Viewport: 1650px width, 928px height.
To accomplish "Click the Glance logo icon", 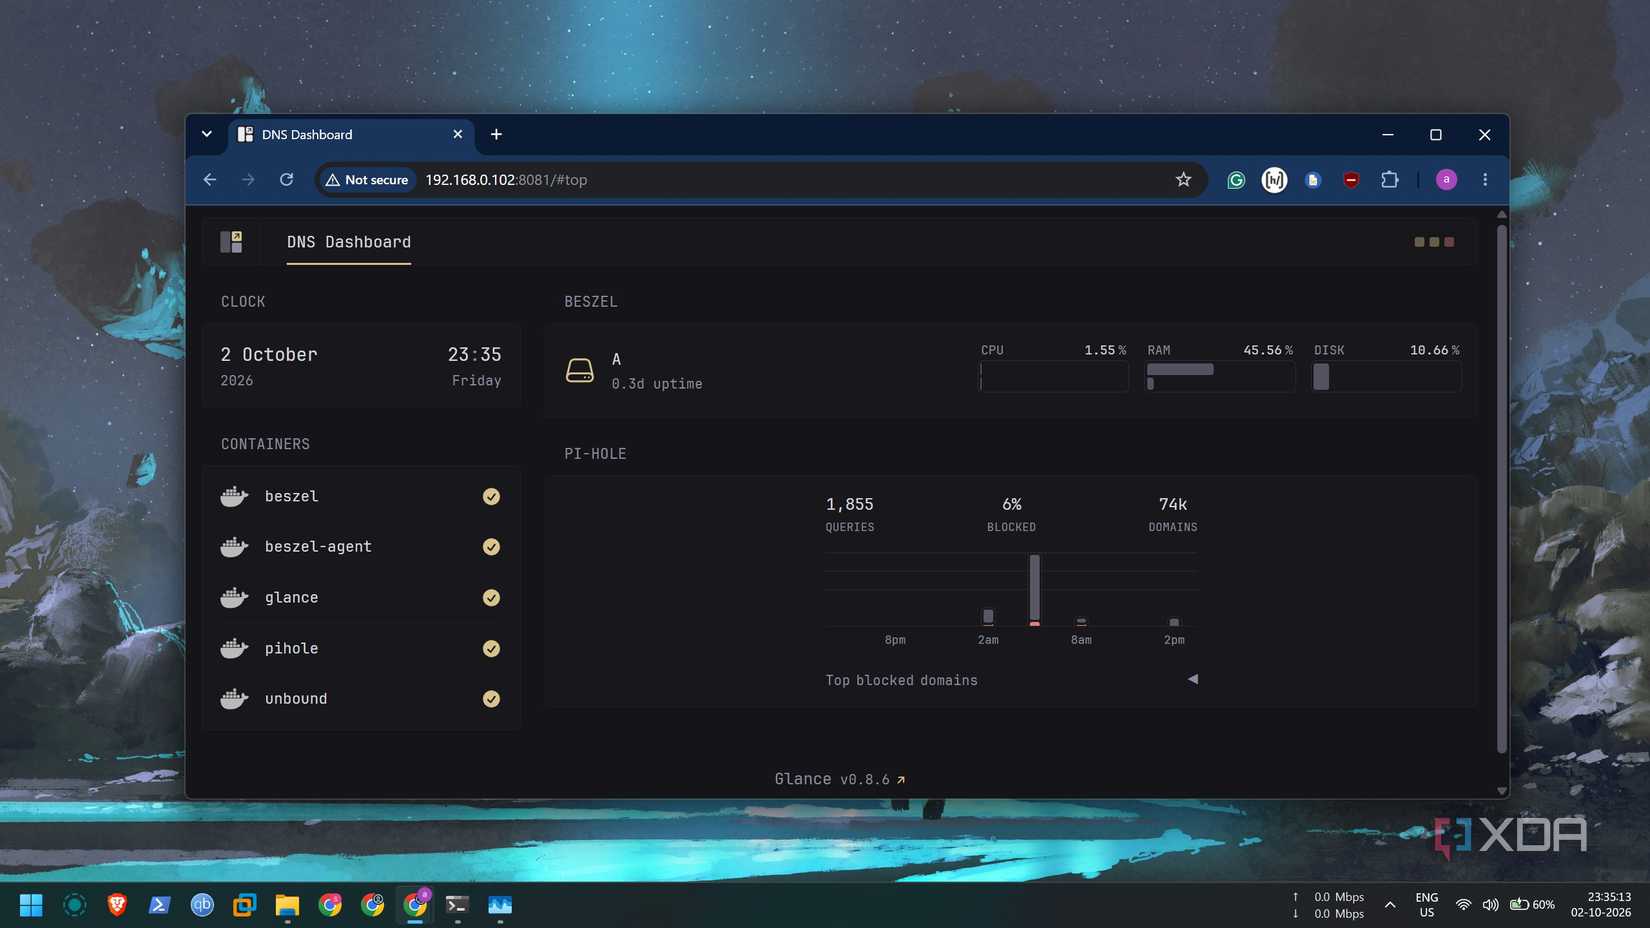I will pos(231,242).
